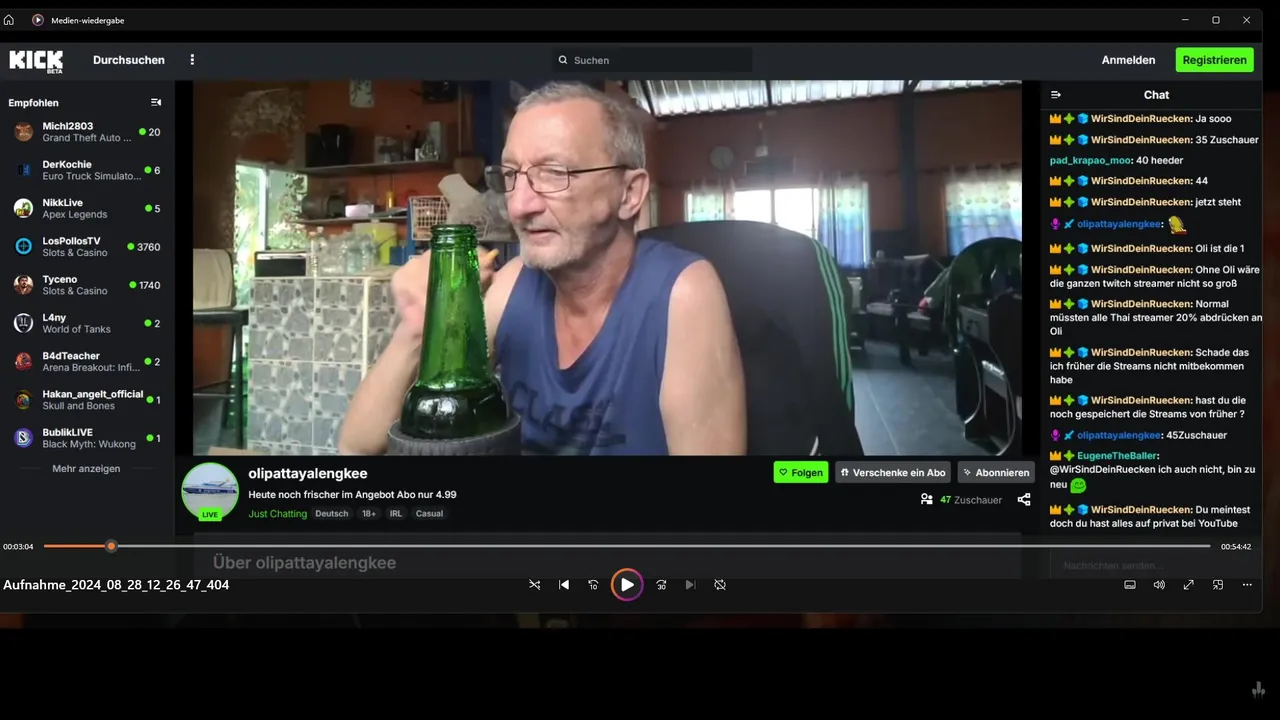Click the Casual tag
This screenshot has height=720, width=1280.
429,513
